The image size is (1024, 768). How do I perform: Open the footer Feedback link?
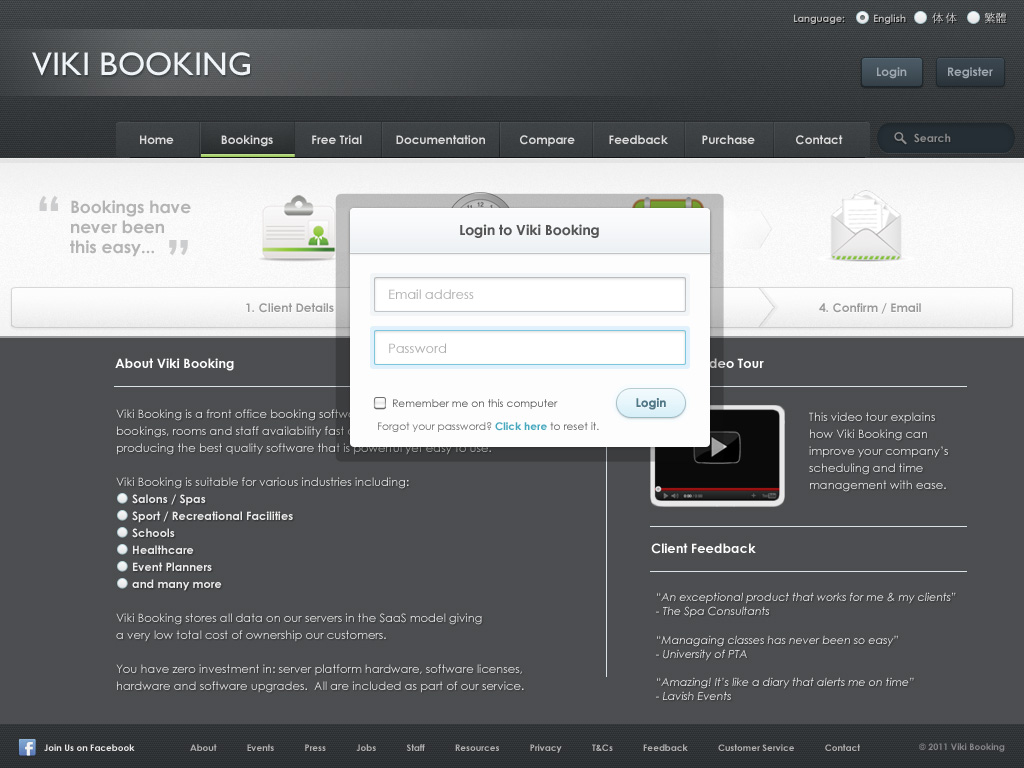pos(665,748)
